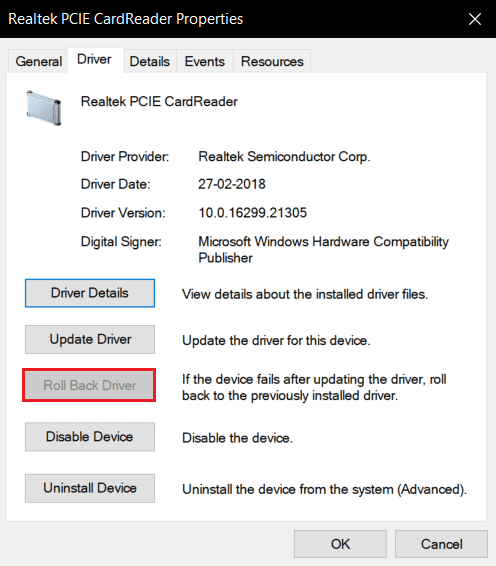Screen dimensions: 496x566
Task: Click the window title Realtek PCIE CardReader Properties
Action: point(126,19)
